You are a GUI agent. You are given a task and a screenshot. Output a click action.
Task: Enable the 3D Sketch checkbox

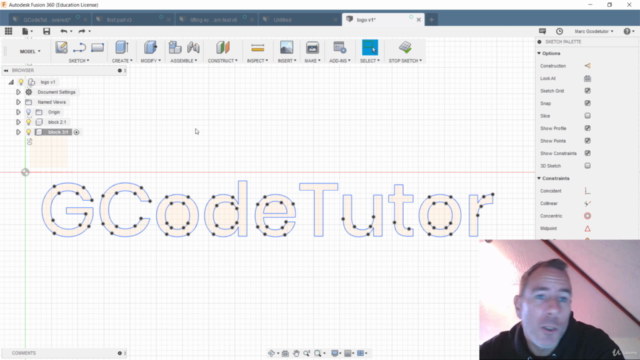587,166
